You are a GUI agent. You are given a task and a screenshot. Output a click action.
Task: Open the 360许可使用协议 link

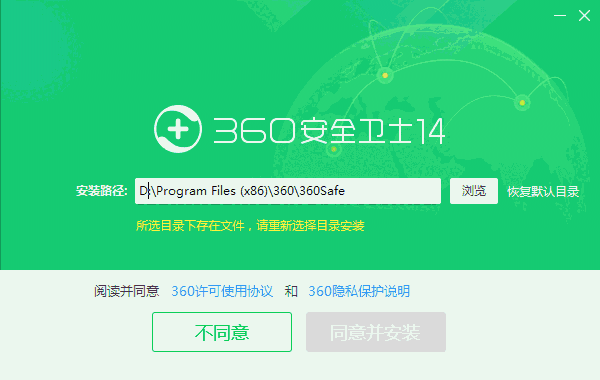pos(222,291)
